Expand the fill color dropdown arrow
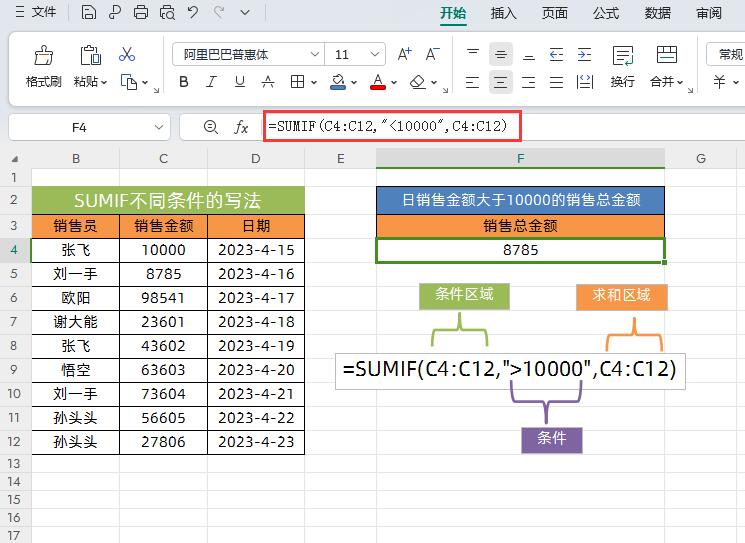 pos(354,83)
